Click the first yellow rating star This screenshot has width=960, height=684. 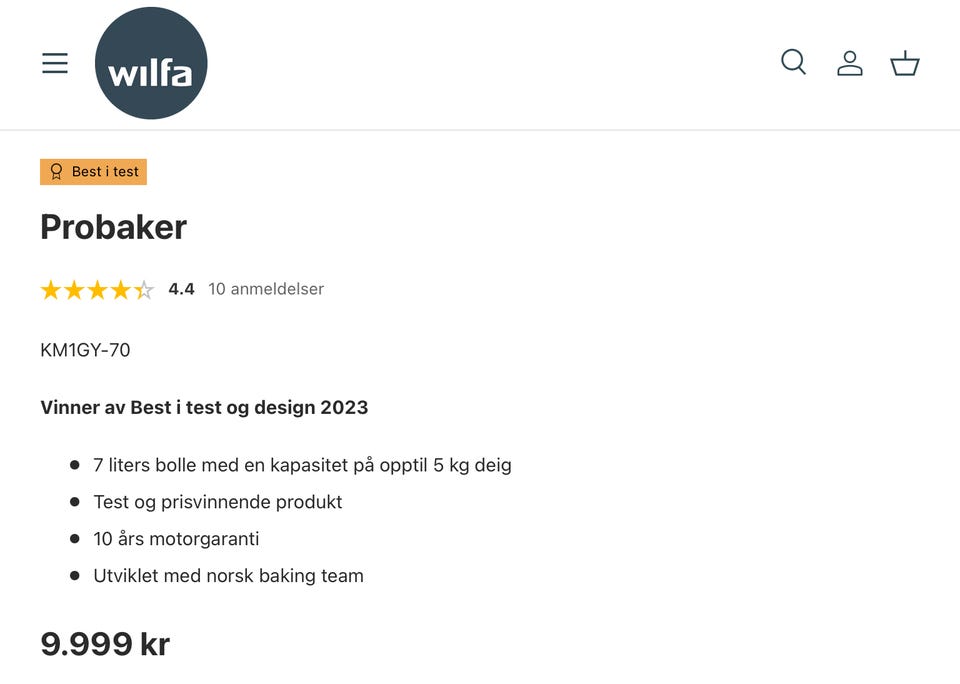[51, 290]
